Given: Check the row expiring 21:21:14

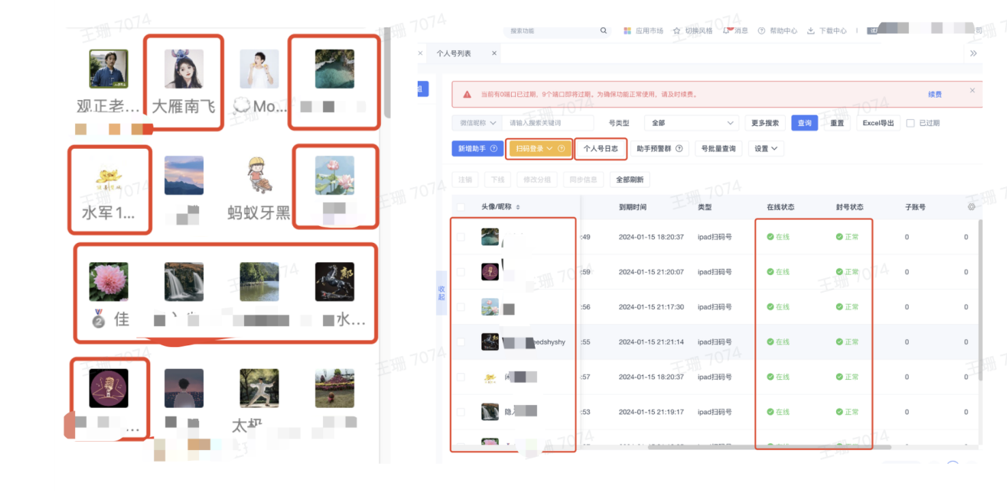Looking at the screenshot, I should click(x=460, y=341).
